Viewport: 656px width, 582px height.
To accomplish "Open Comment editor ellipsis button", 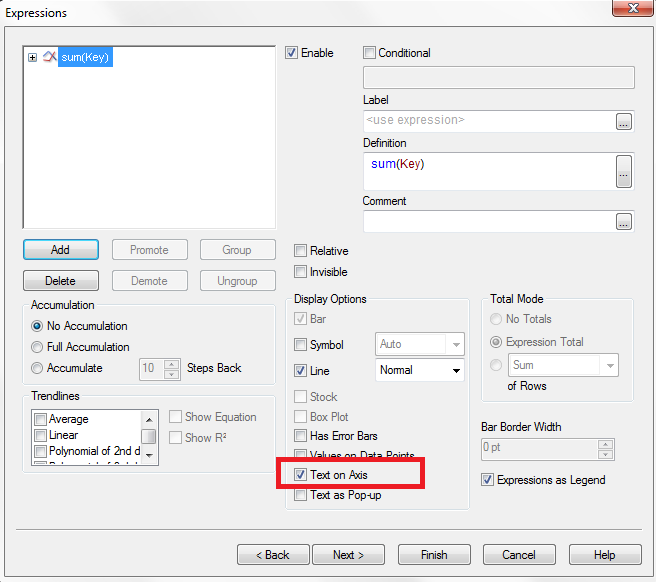I will point(623,222).
